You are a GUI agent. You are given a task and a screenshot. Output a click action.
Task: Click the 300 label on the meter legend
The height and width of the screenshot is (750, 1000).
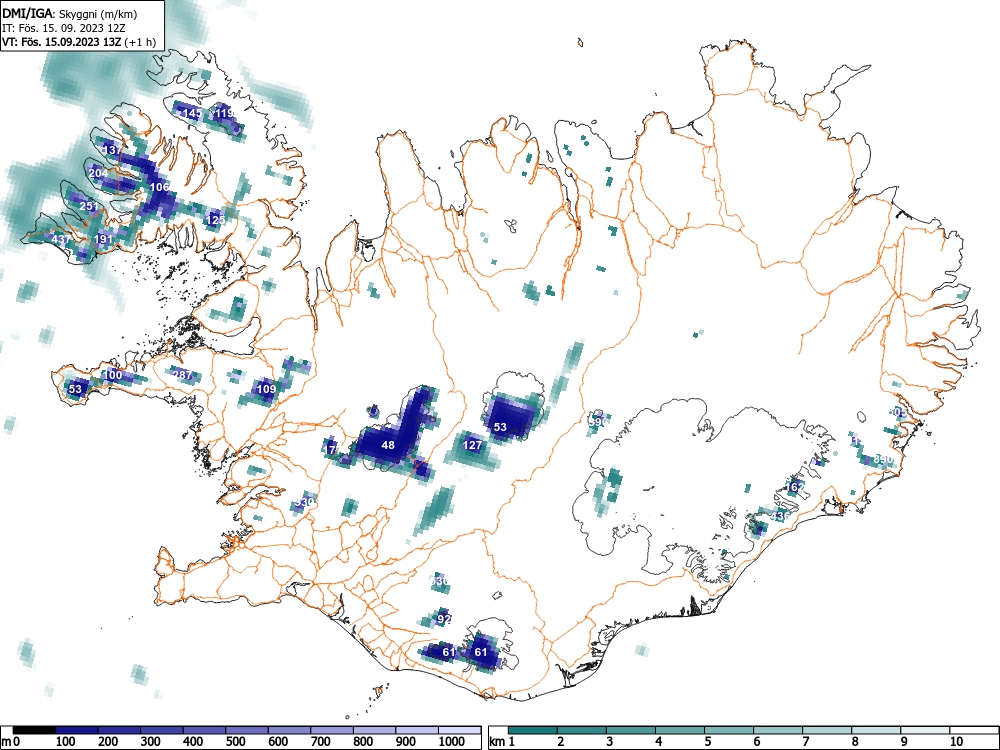(151, 741)
